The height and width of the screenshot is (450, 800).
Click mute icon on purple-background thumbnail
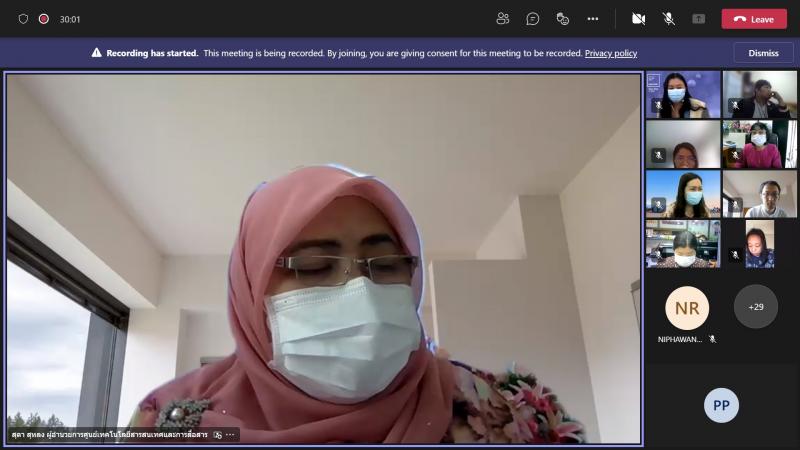point(658,105)
